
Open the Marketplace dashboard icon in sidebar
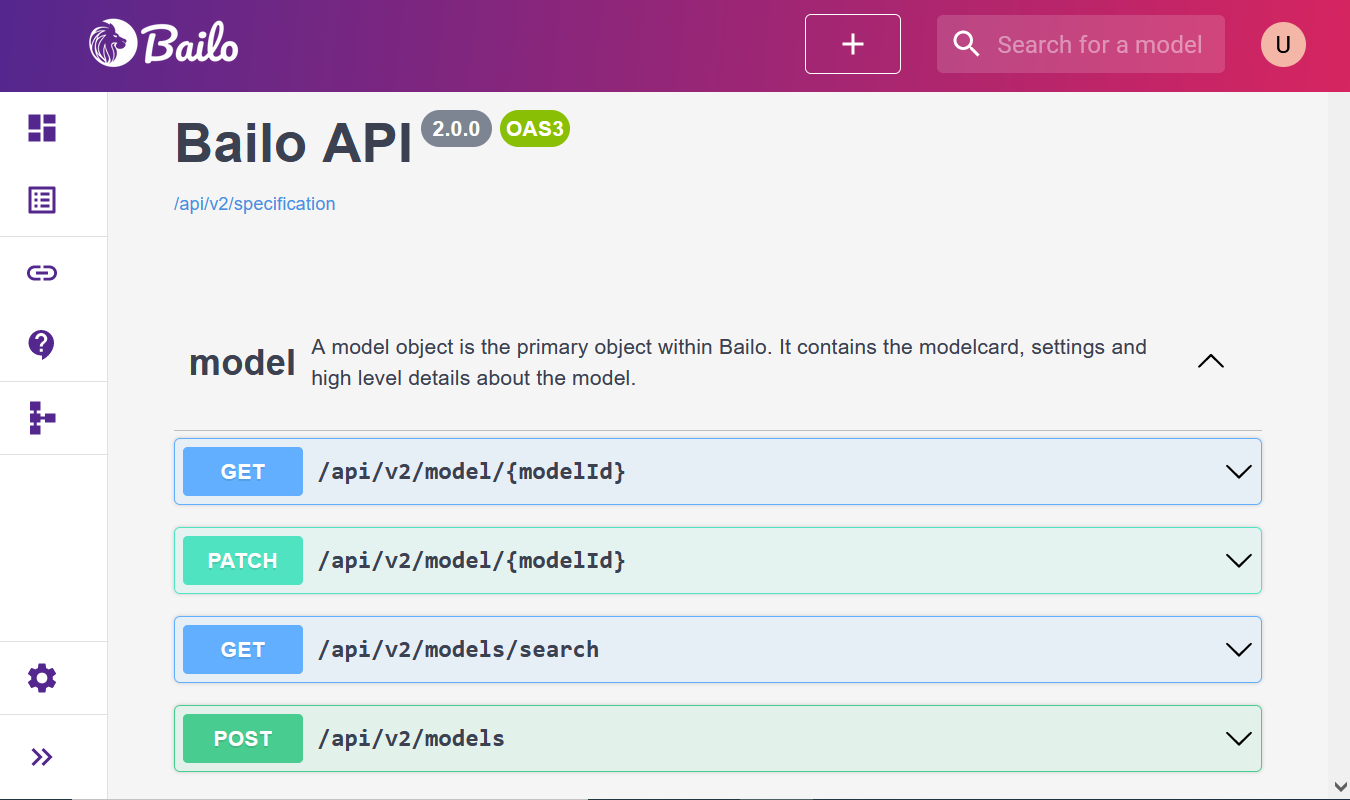[41, 128]
